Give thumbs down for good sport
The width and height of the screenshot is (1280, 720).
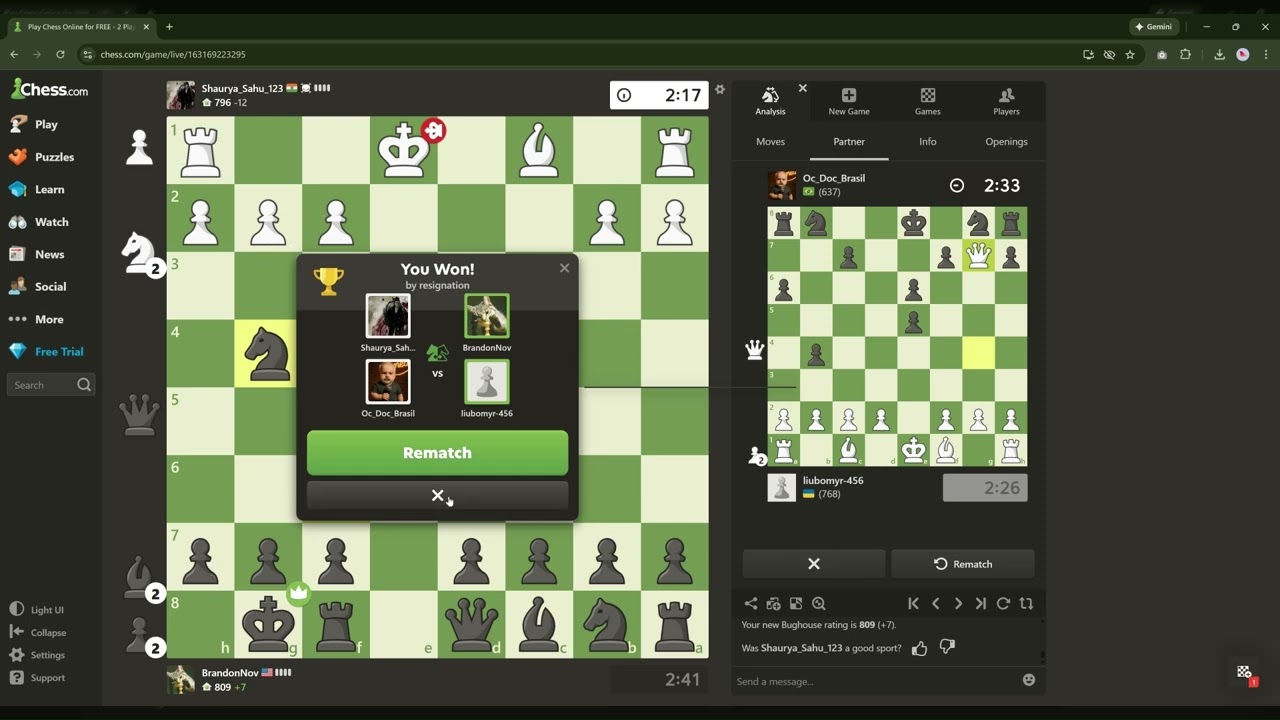pyautogui.click(x=946, y=648)
